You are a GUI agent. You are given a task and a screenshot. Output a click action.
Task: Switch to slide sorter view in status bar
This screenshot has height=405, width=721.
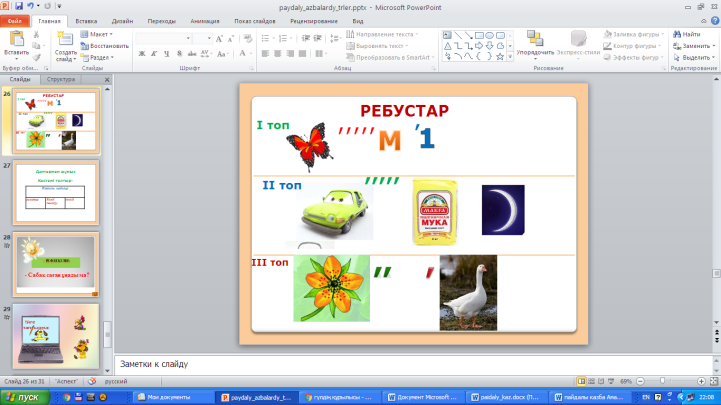591,381
